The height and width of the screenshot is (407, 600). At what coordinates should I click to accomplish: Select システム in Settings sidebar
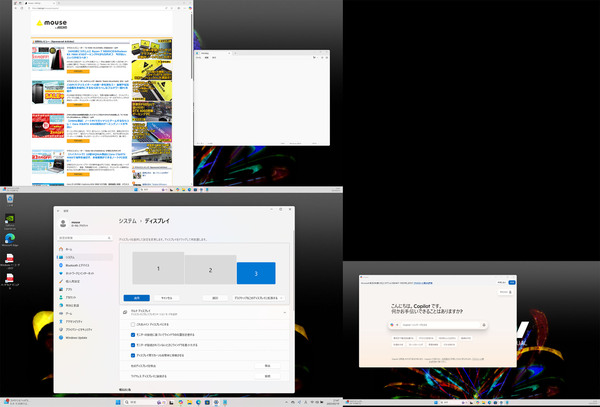pyautogui.click(x=84, y=257)
